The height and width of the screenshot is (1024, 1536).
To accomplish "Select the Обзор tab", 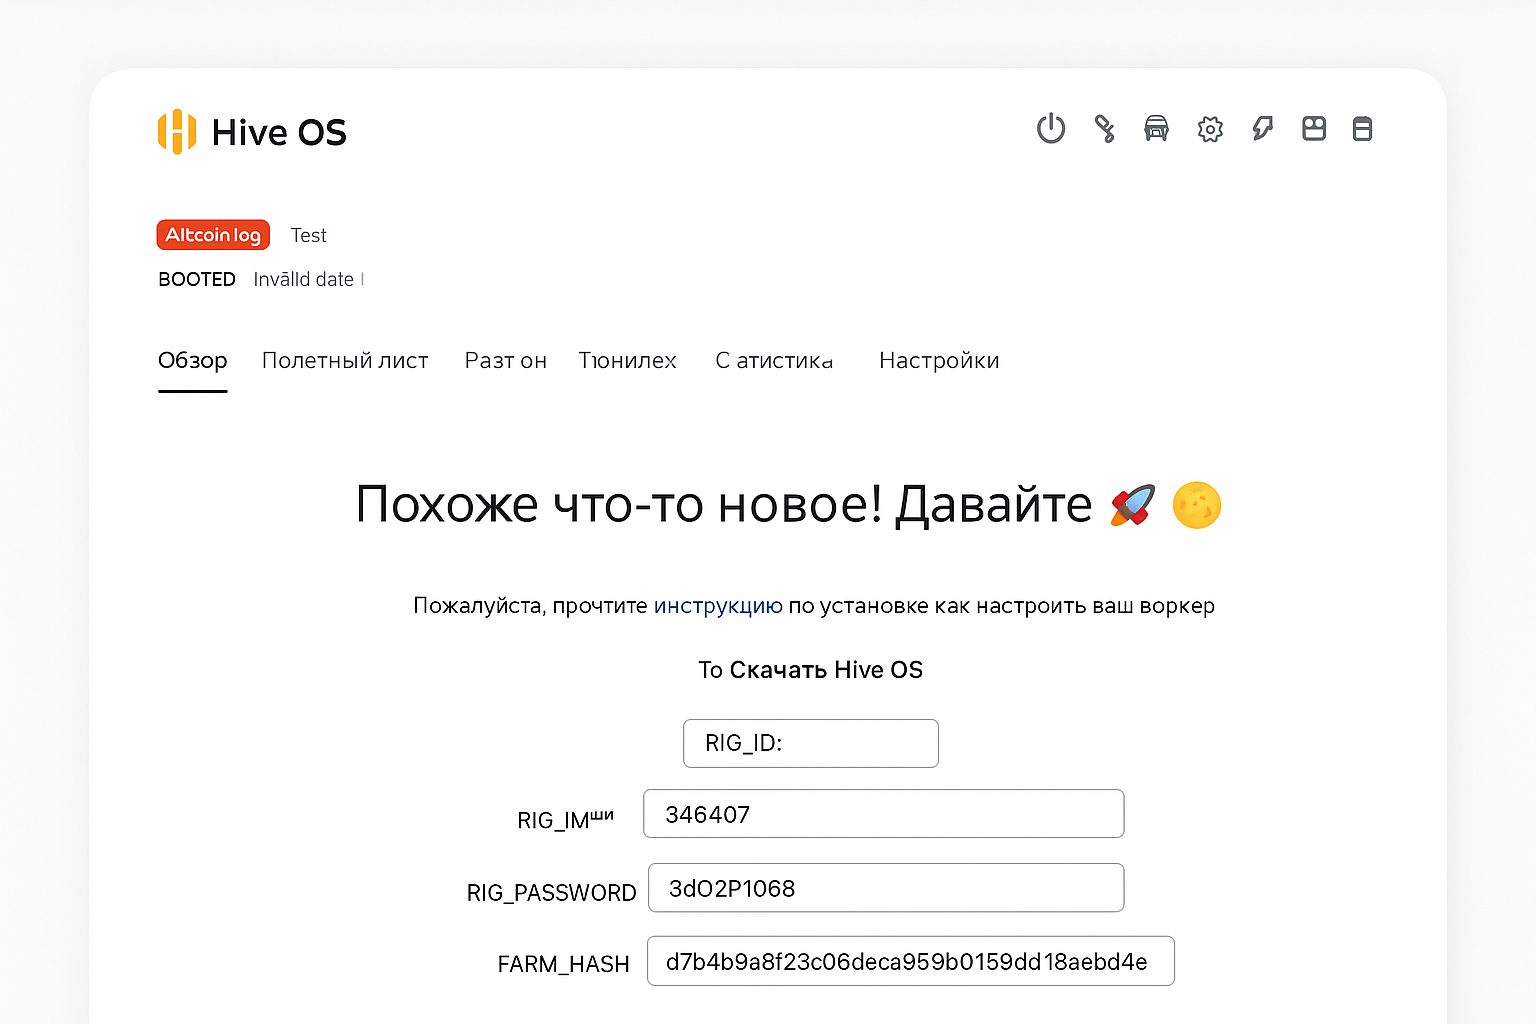I will [x=192, y=360].
